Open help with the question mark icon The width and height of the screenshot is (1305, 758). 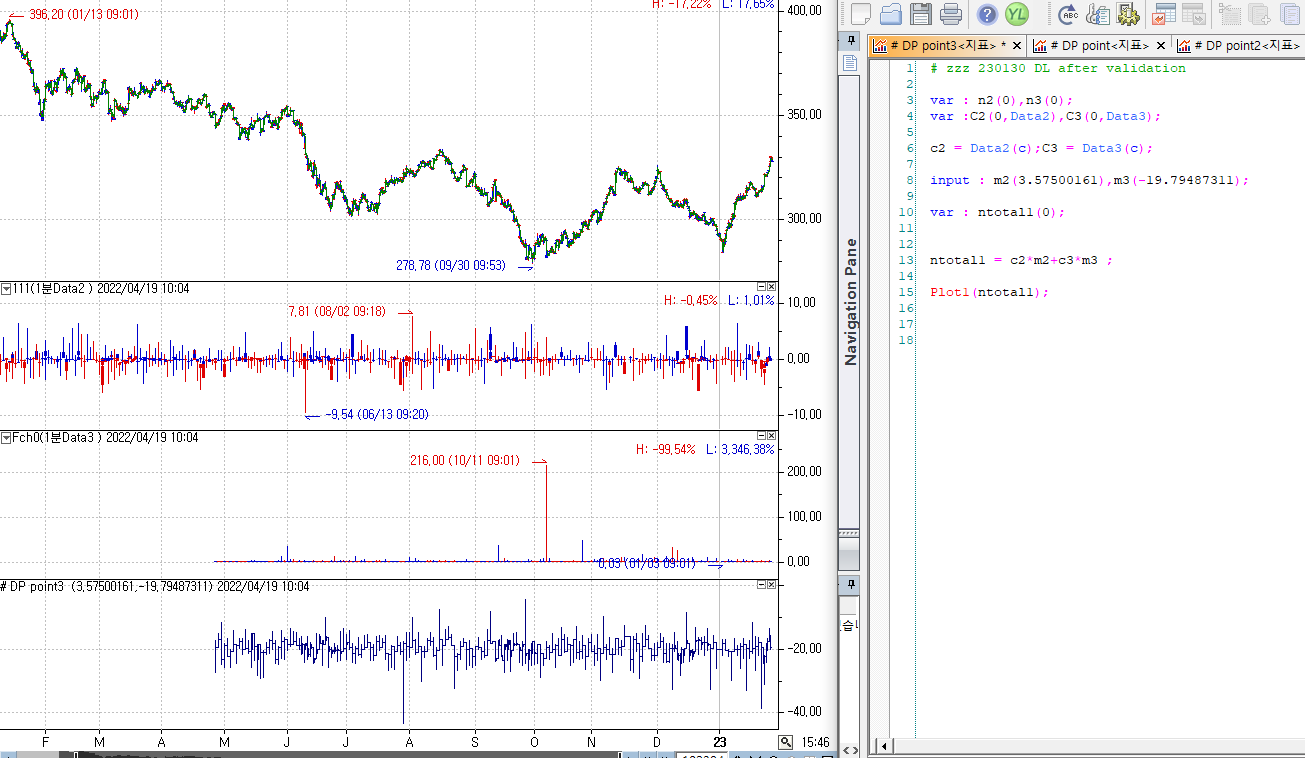tap(987, 14)
